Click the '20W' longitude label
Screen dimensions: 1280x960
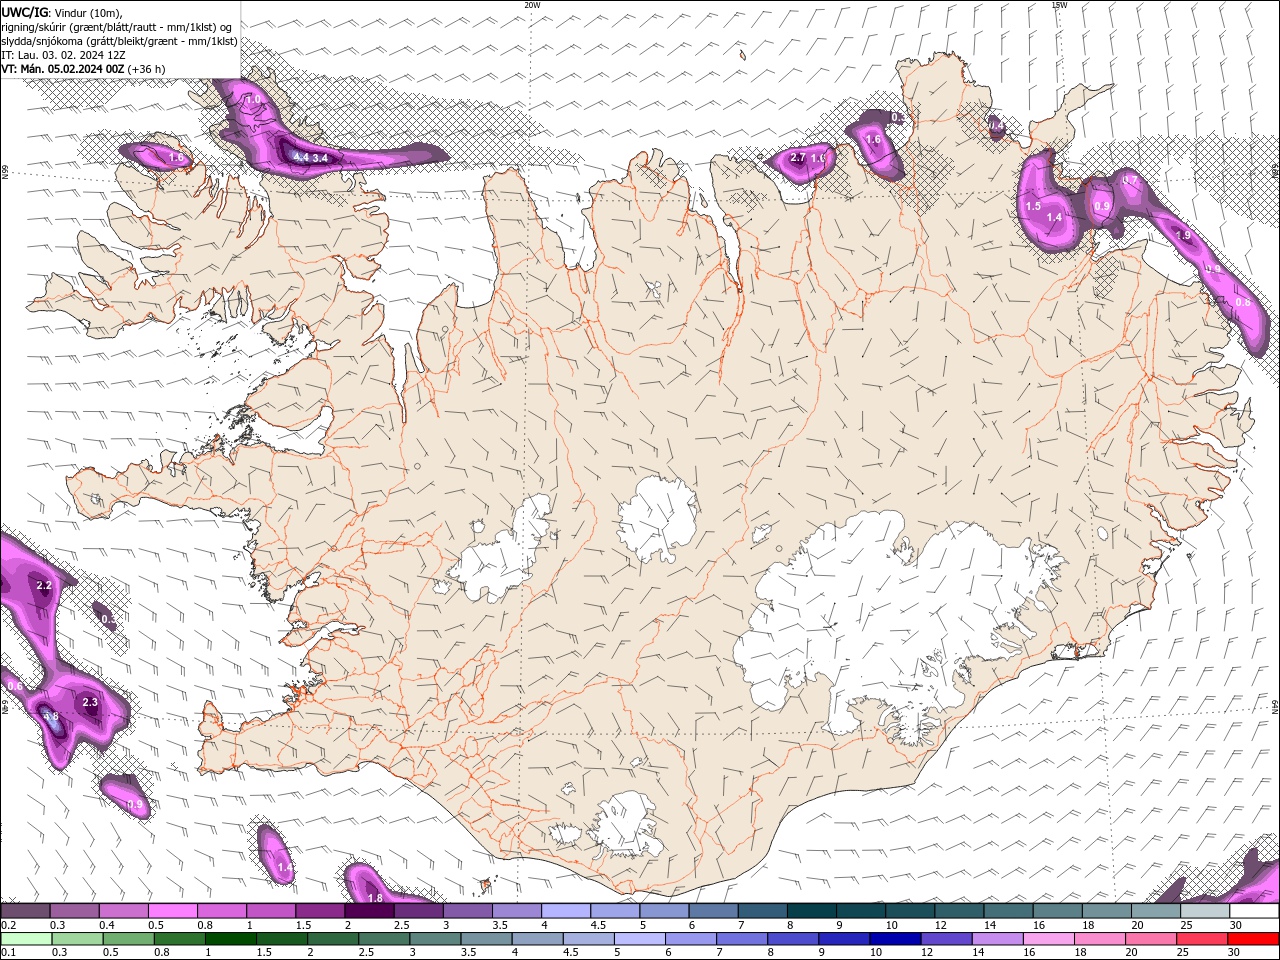[x=532, y=5]
